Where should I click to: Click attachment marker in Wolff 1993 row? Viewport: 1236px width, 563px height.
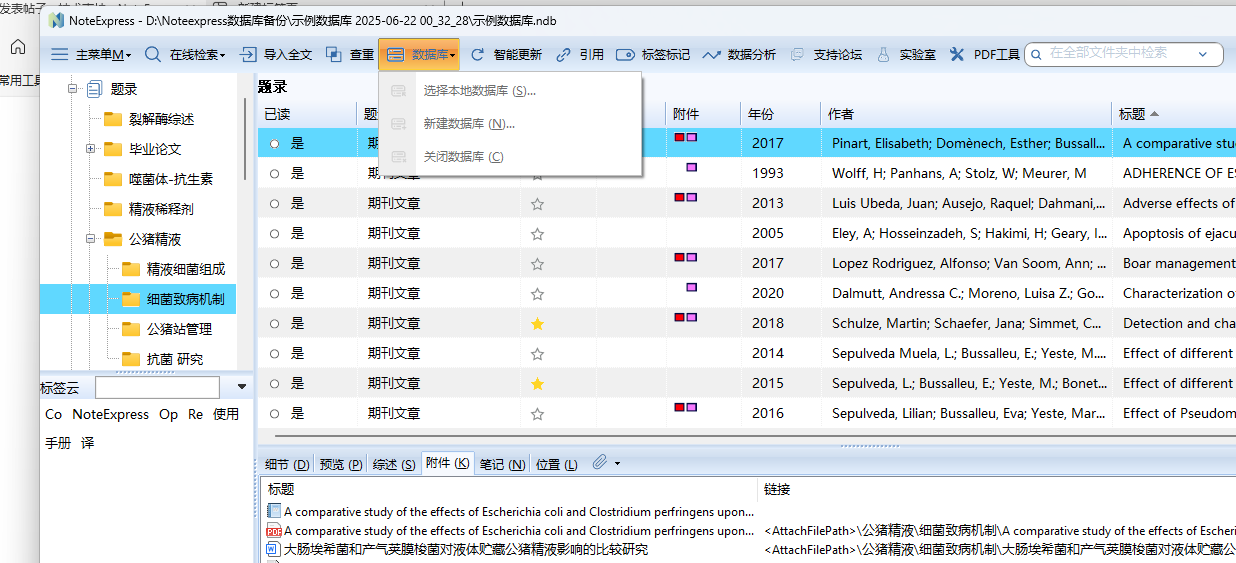(x=691, y=168)
